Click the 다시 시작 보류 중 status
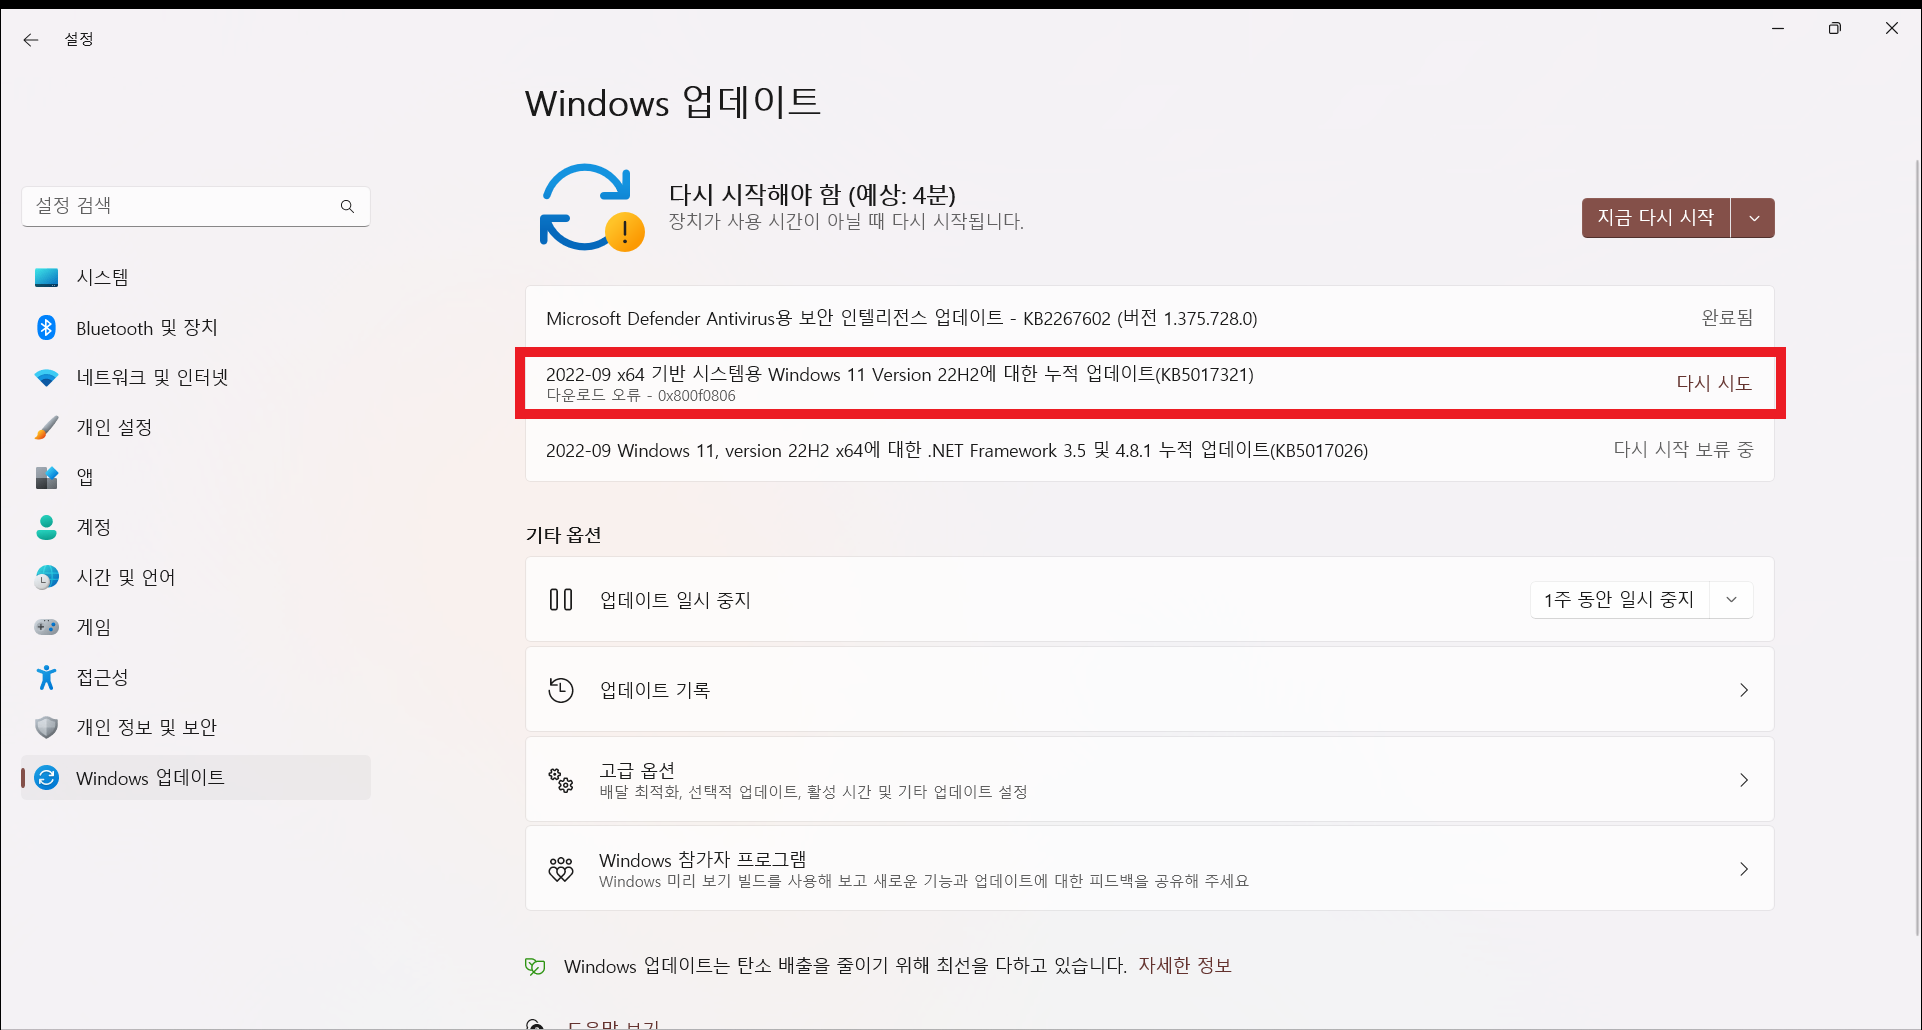 click(x=1684, y=450)
